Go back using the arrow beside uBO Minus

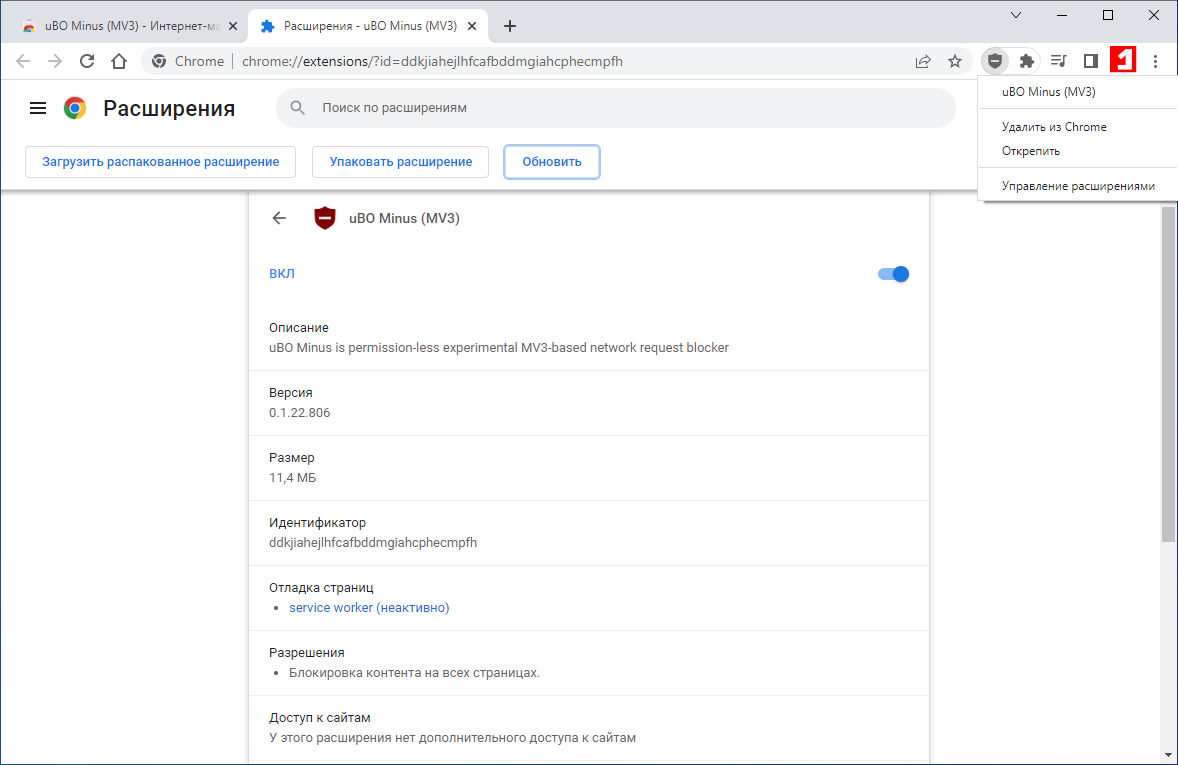(x=279, y=218)
